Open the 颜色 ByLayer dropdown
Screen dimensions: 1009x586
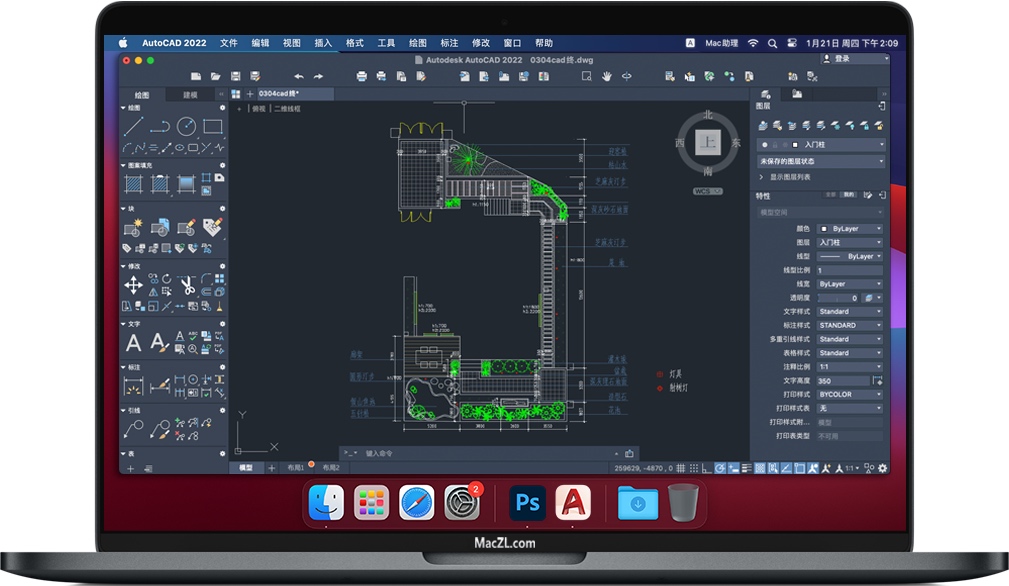[x=849, y=228]
